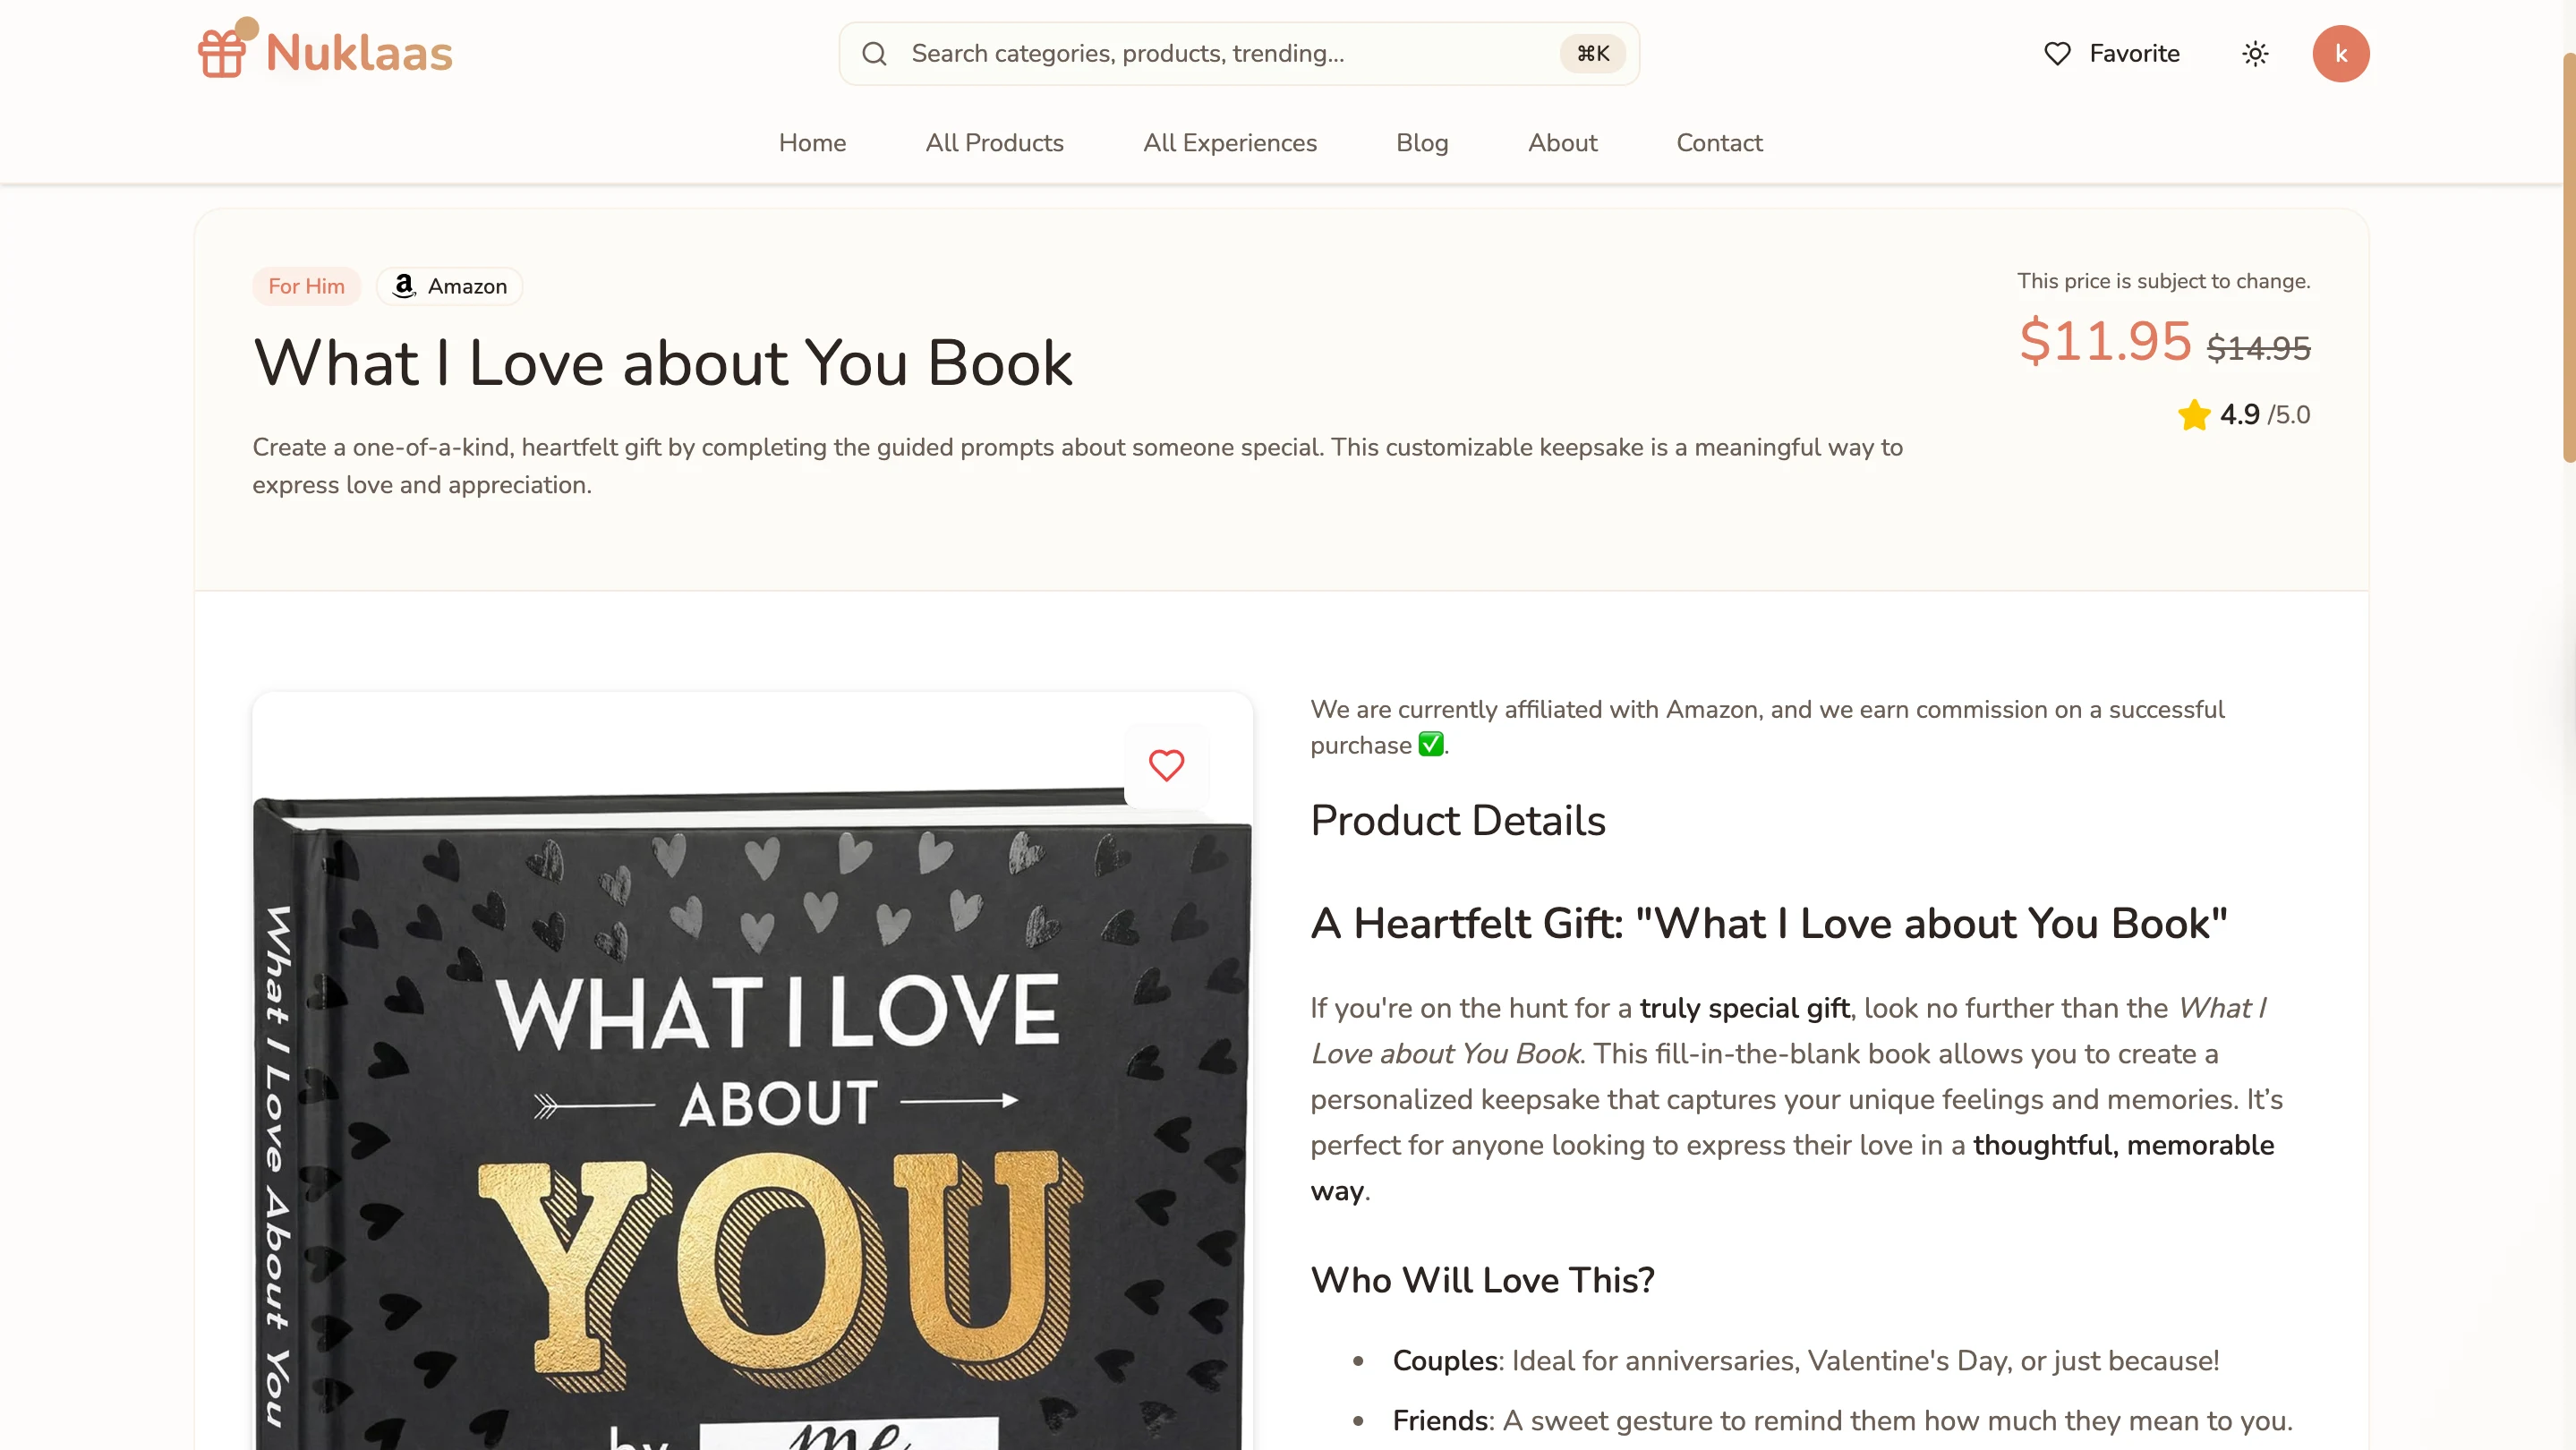Open the user avatar 'k' menu
The width and height of the screenshot is (2576, 1450).
(x=2340, y=54)
